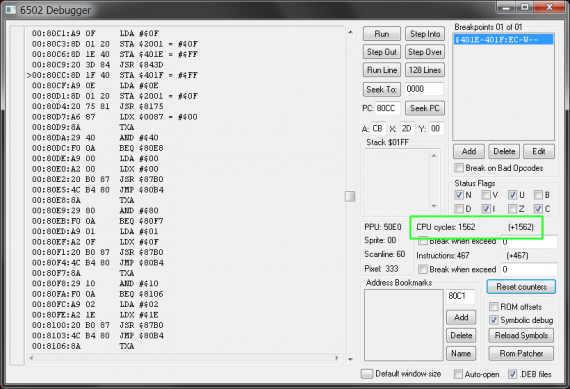The image size is (570, 389).
Task: Add an address bookmark
Action: [461, 317]
